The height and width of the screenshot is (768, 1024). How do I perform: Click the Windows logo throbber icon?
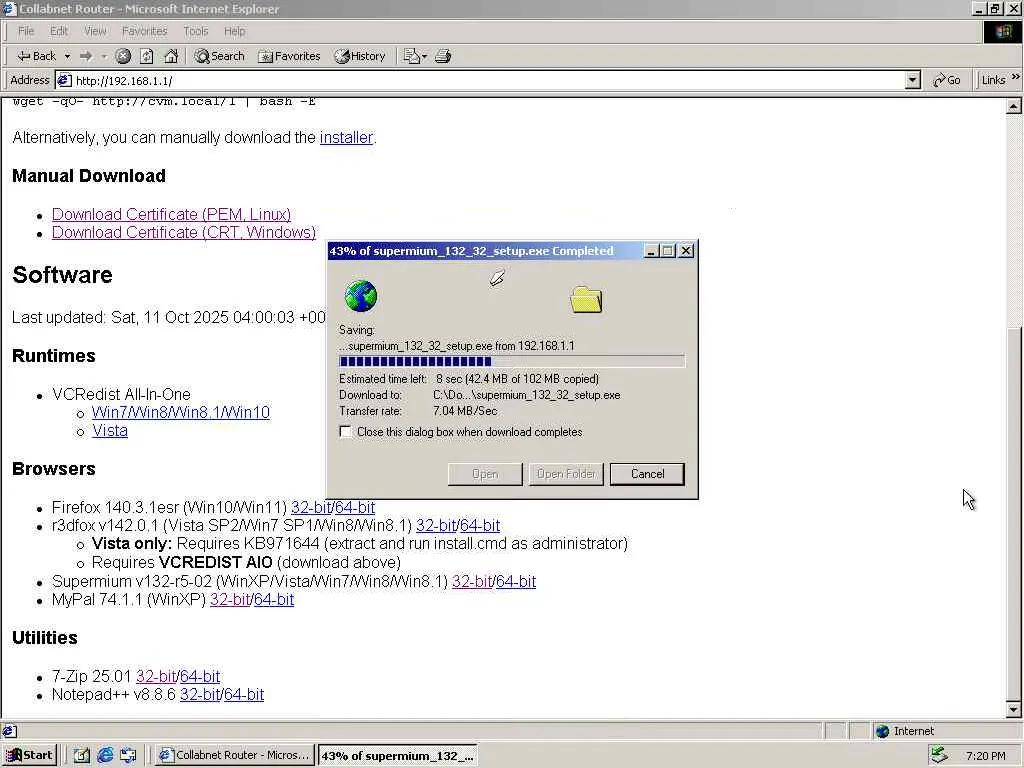(1002, 31)
